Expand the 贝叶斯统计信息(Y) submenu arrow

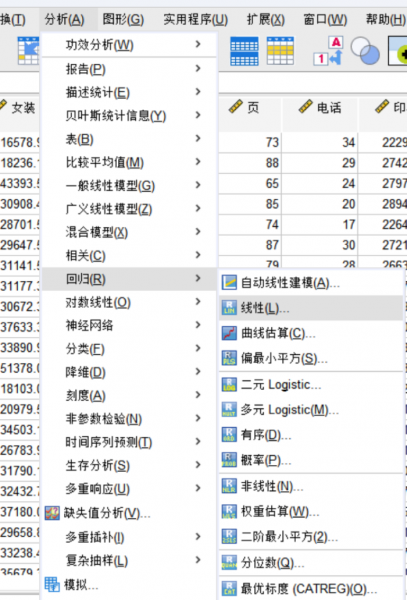pos(198,115)
